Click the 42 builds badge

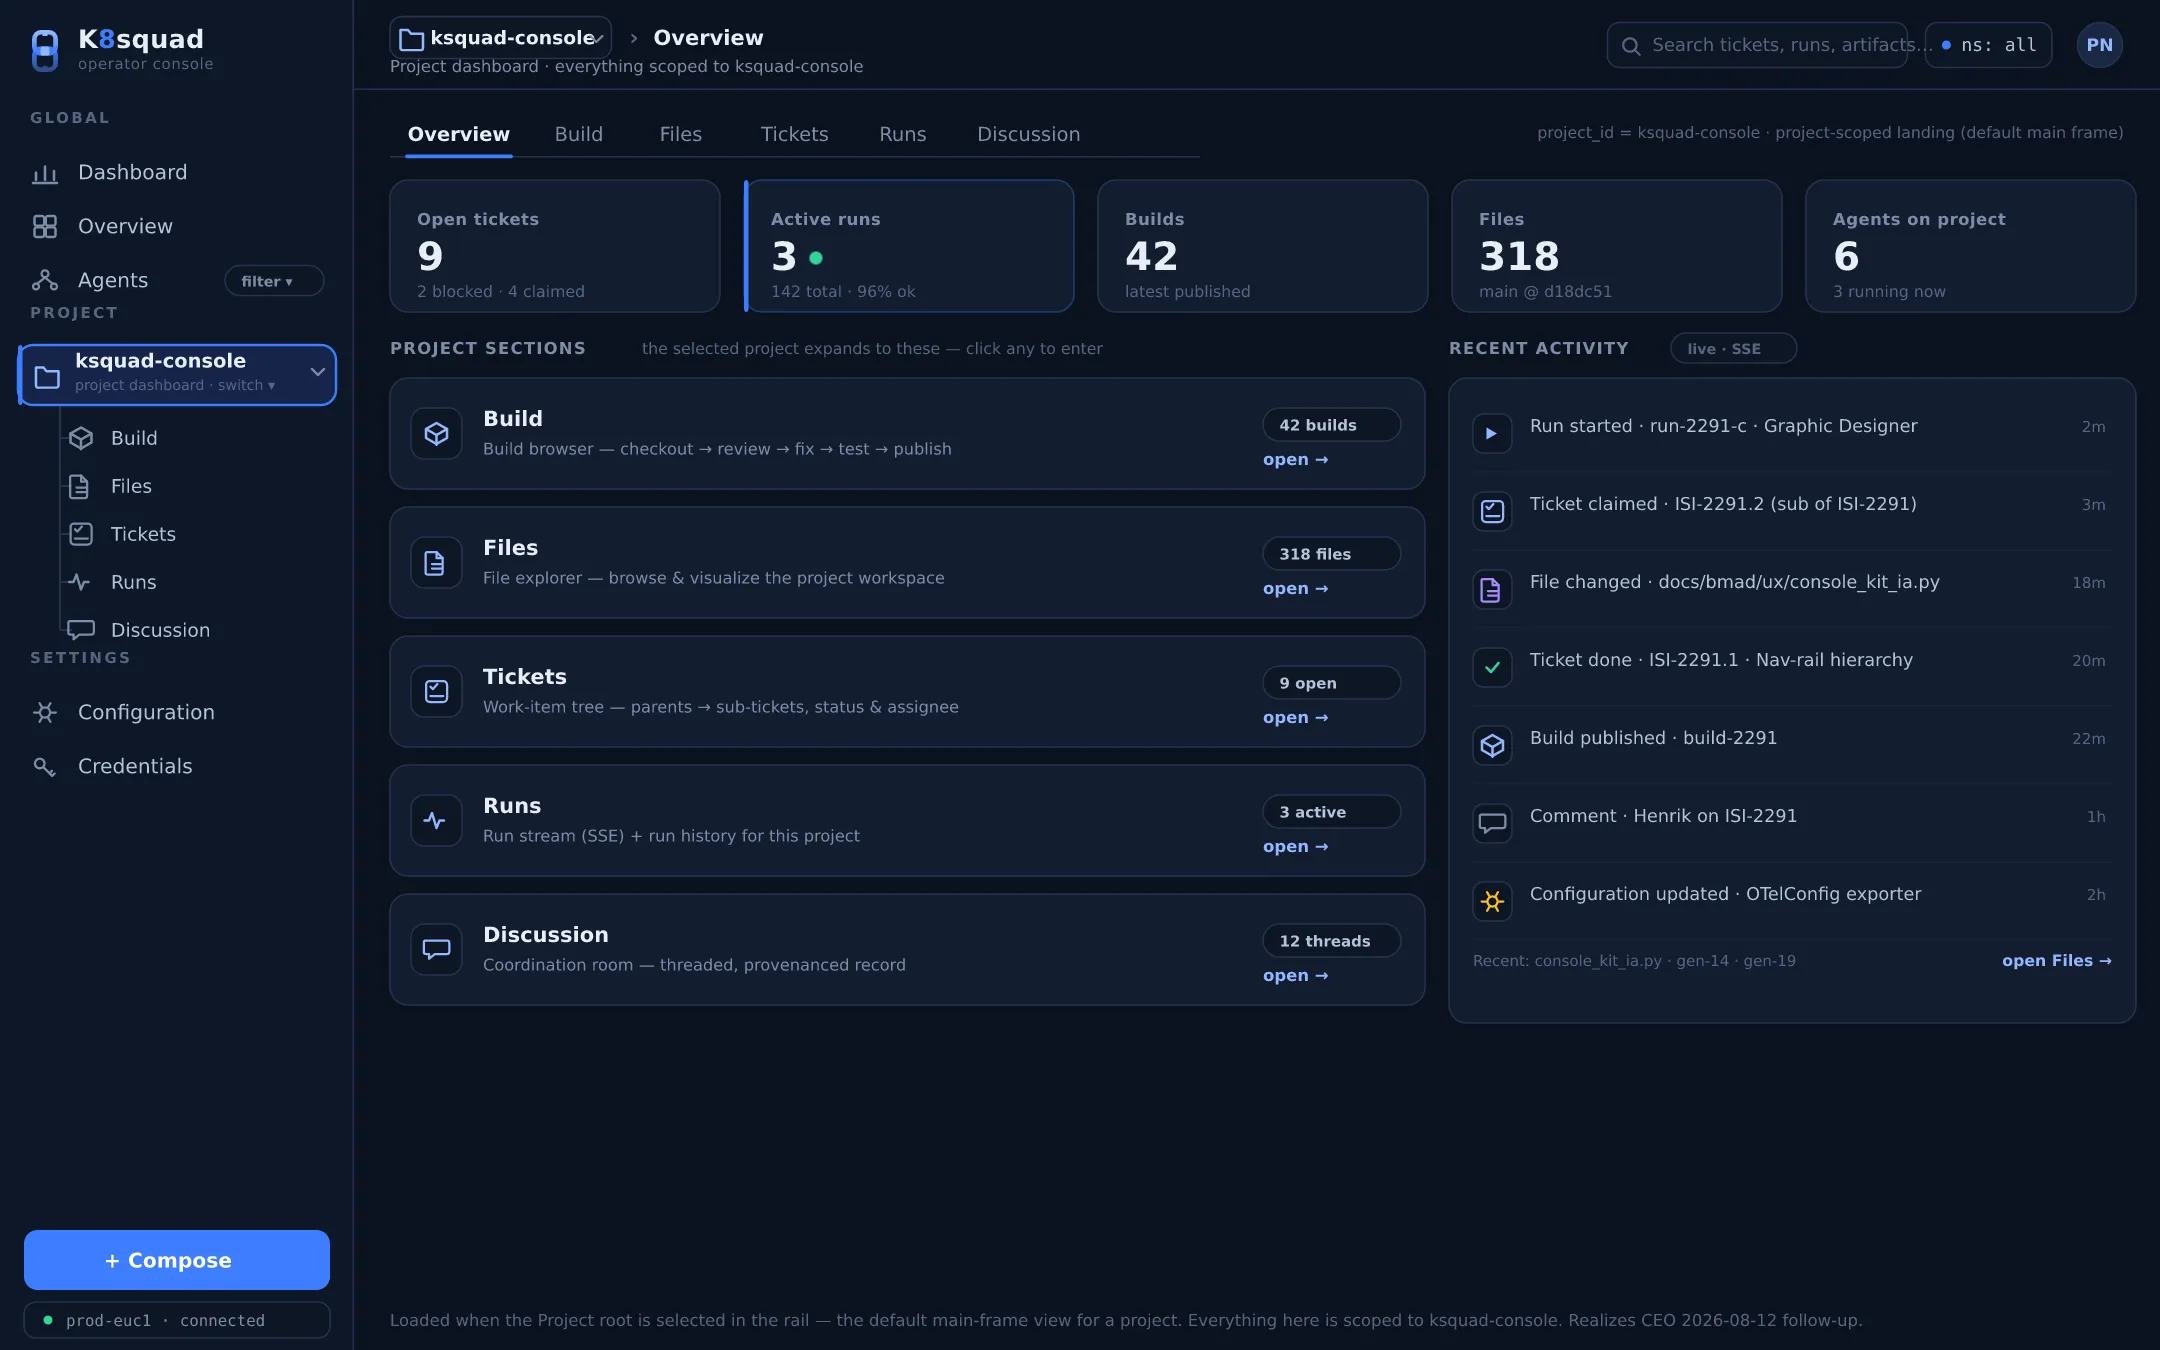click(x=1331, y=425)
